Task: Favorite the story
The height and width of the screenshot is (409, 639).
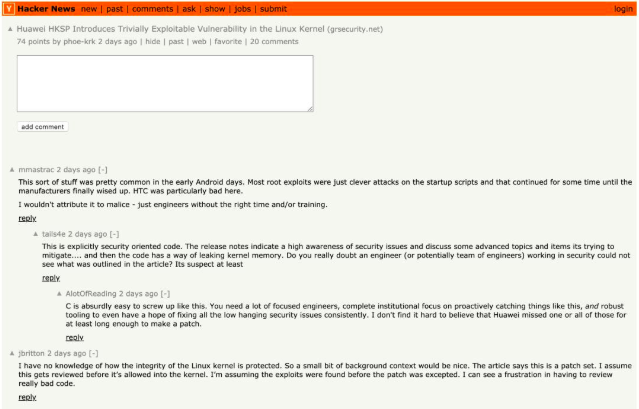Action: (x=227, y=42)
